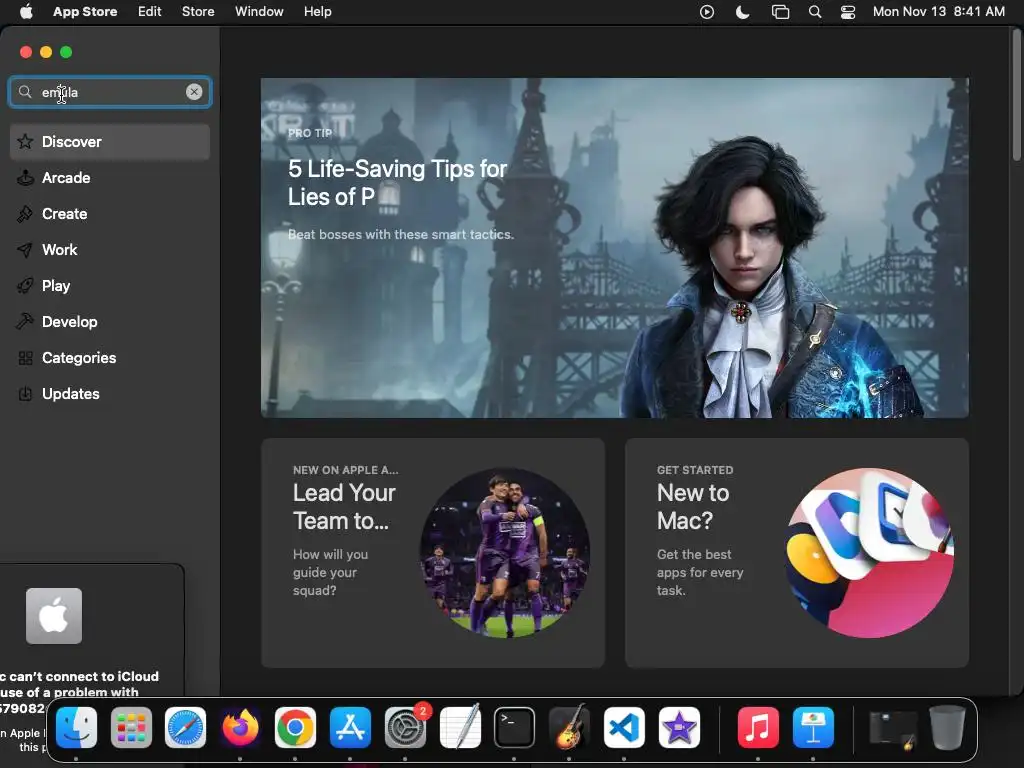Open the Trash in the Dock
1024x768 pixels.
click(948, 727)
